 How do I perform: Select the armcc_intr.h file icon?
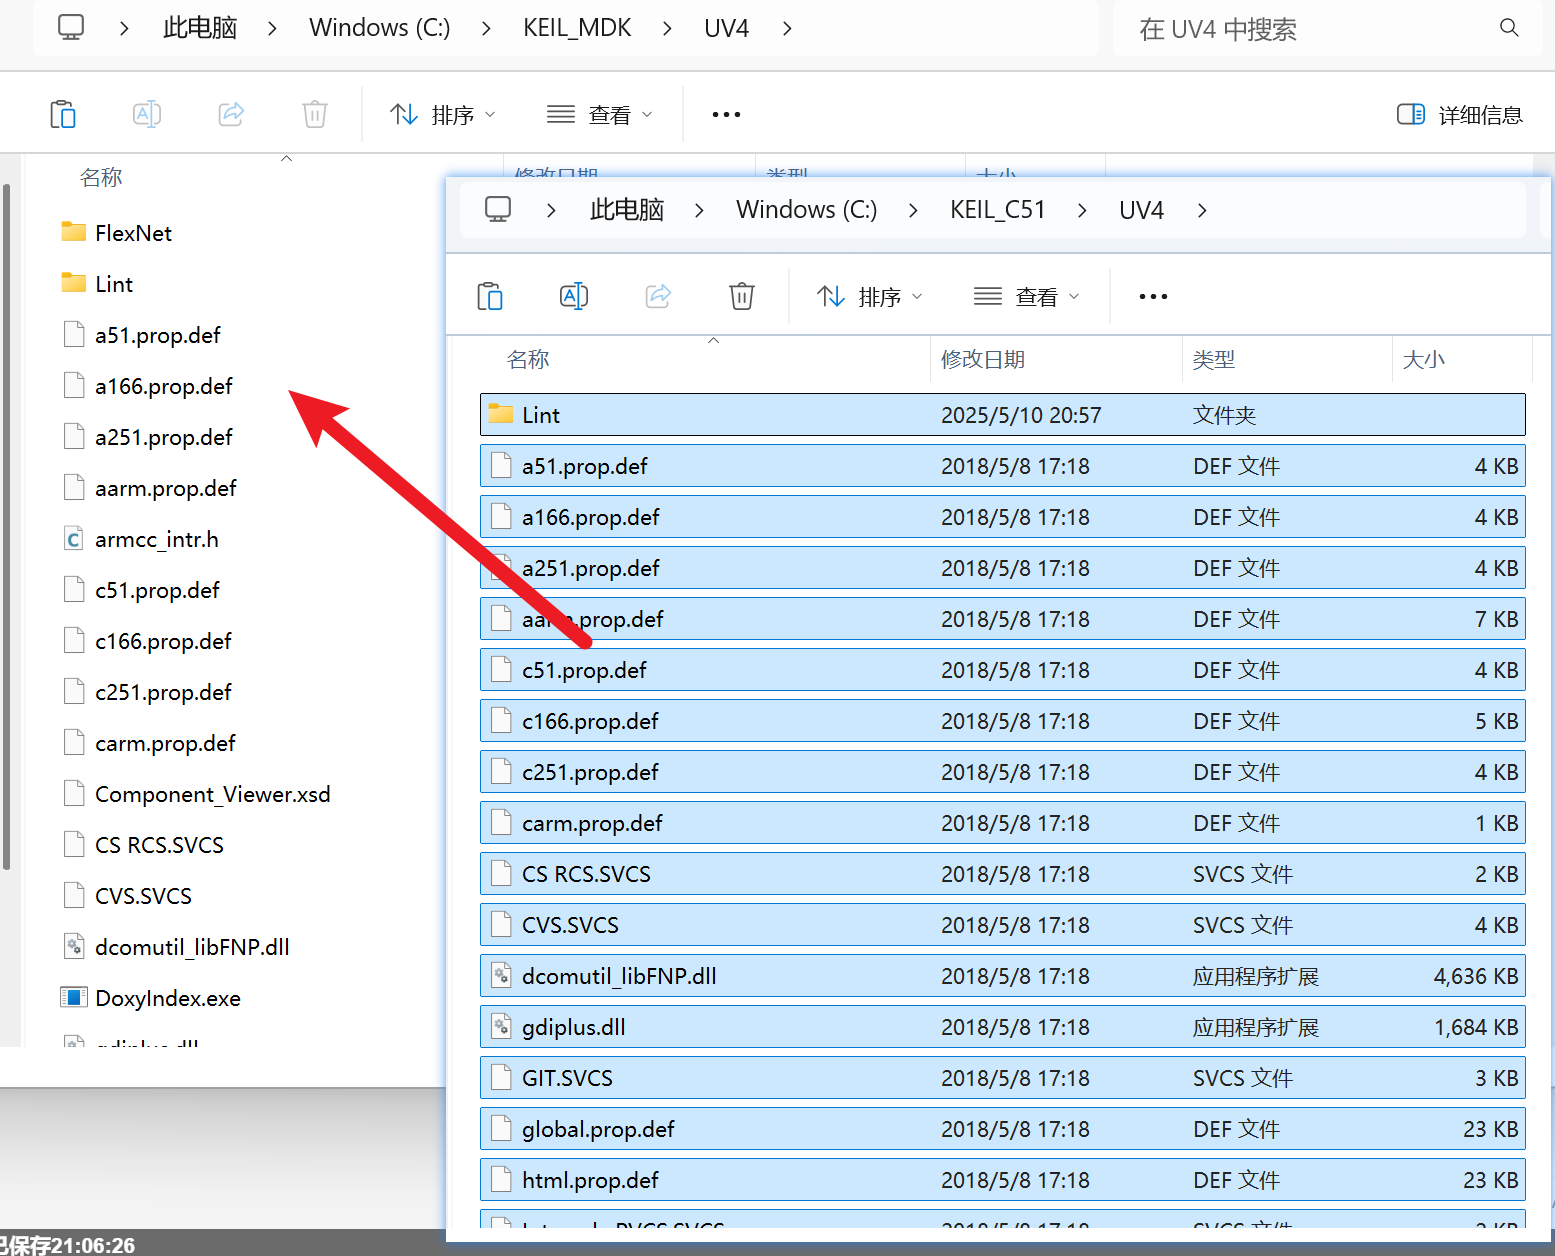point(73,538)
